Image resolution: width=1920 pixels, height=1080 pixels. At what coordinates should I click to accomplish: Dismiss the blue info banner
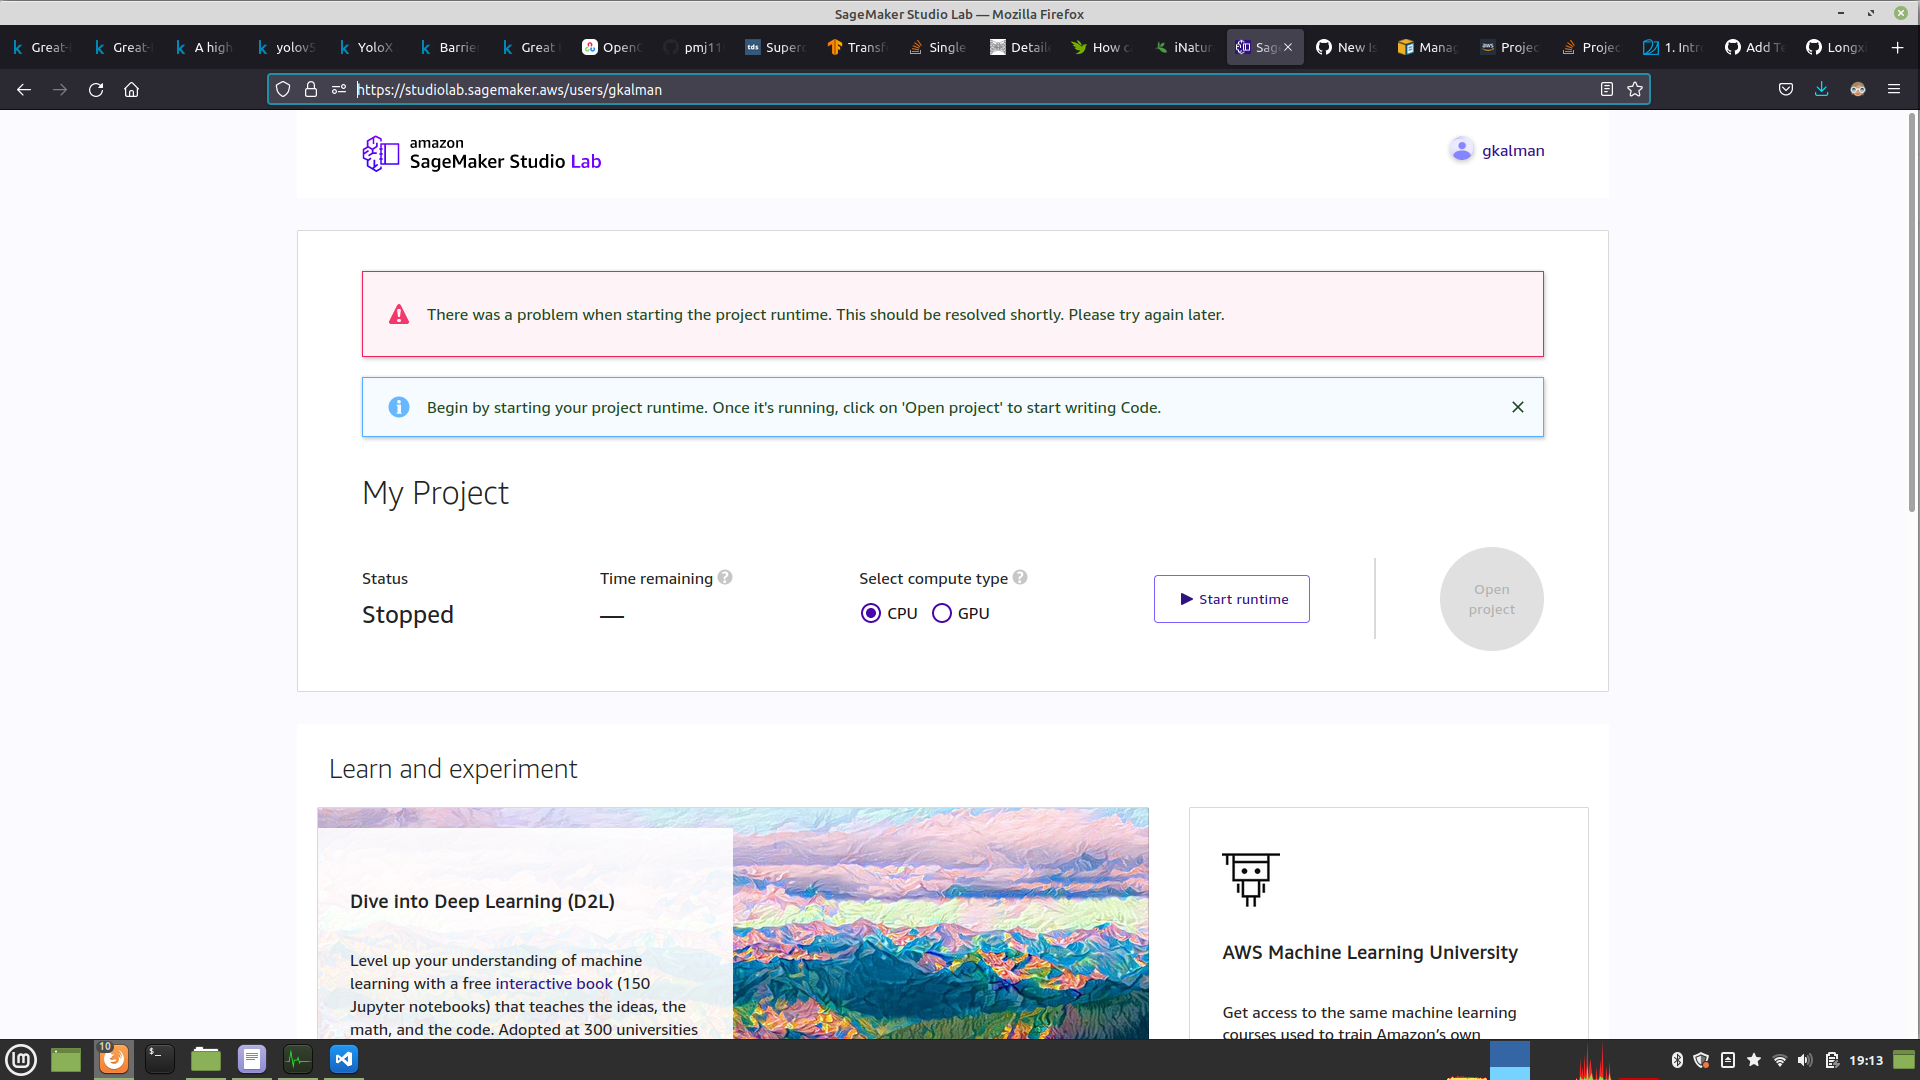[x=1517, y=407]
